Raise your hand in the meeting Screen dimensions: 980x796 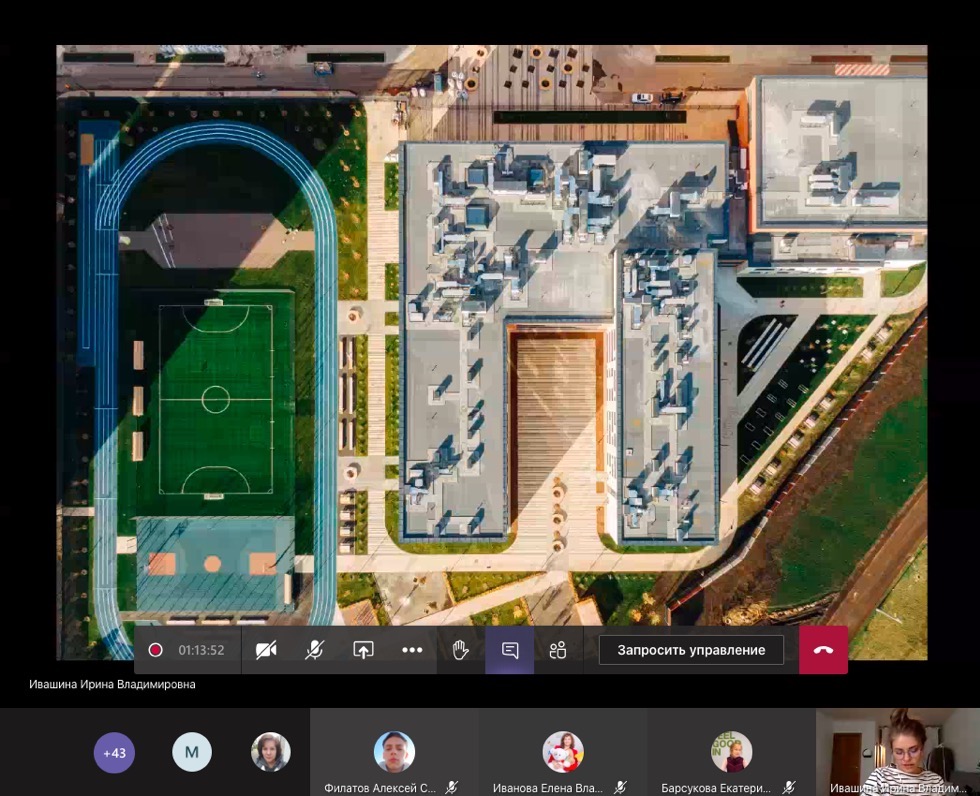coord(460,650)
